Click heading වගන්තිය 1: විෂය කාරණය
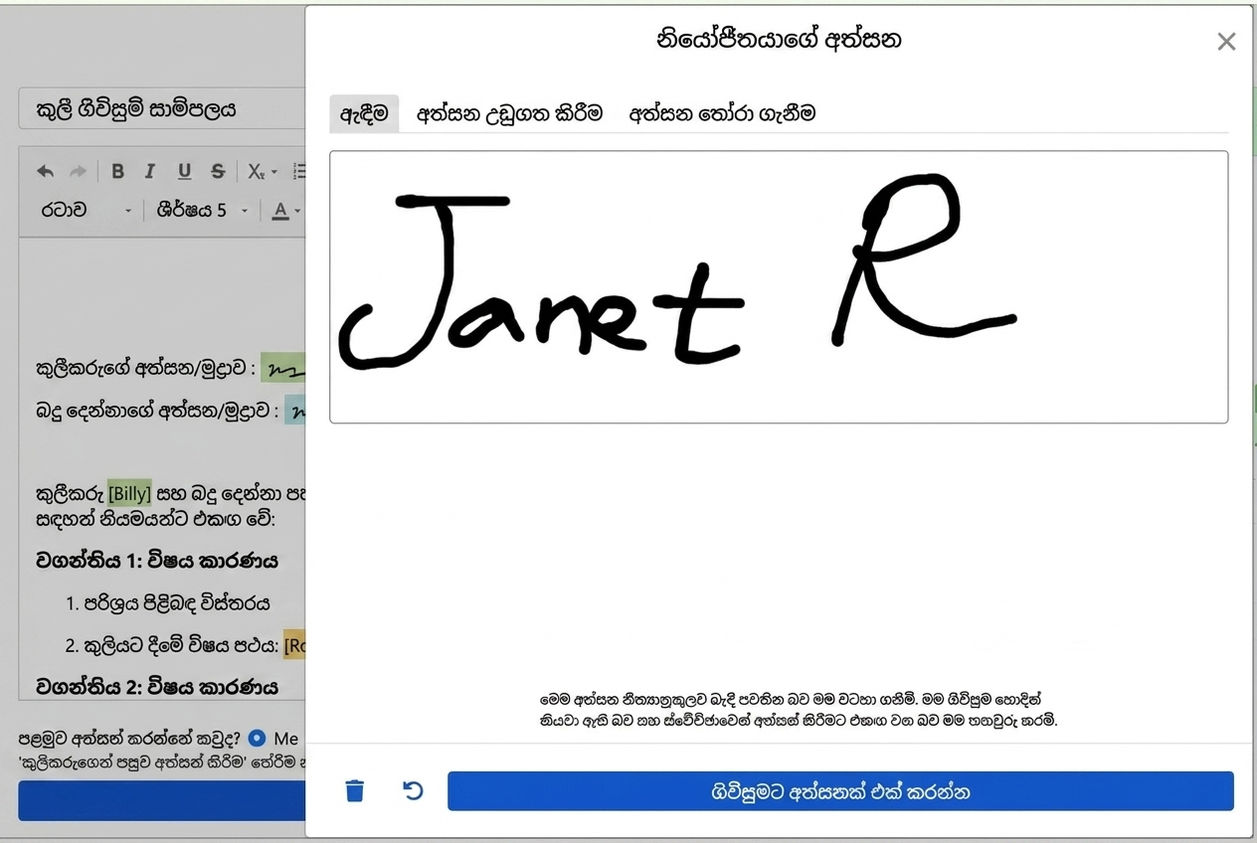 click(156, 560)
